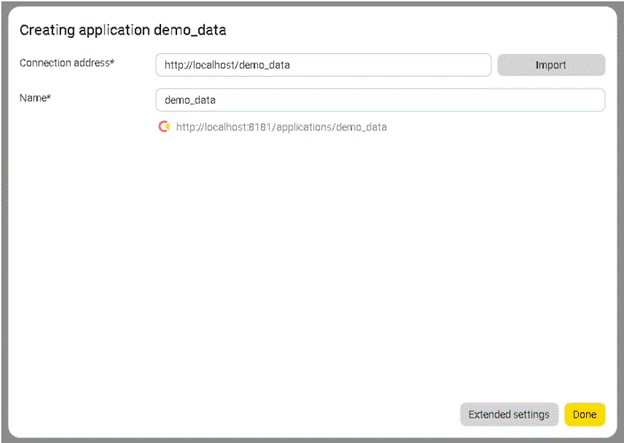Open Extended settings

click(509, 414)
